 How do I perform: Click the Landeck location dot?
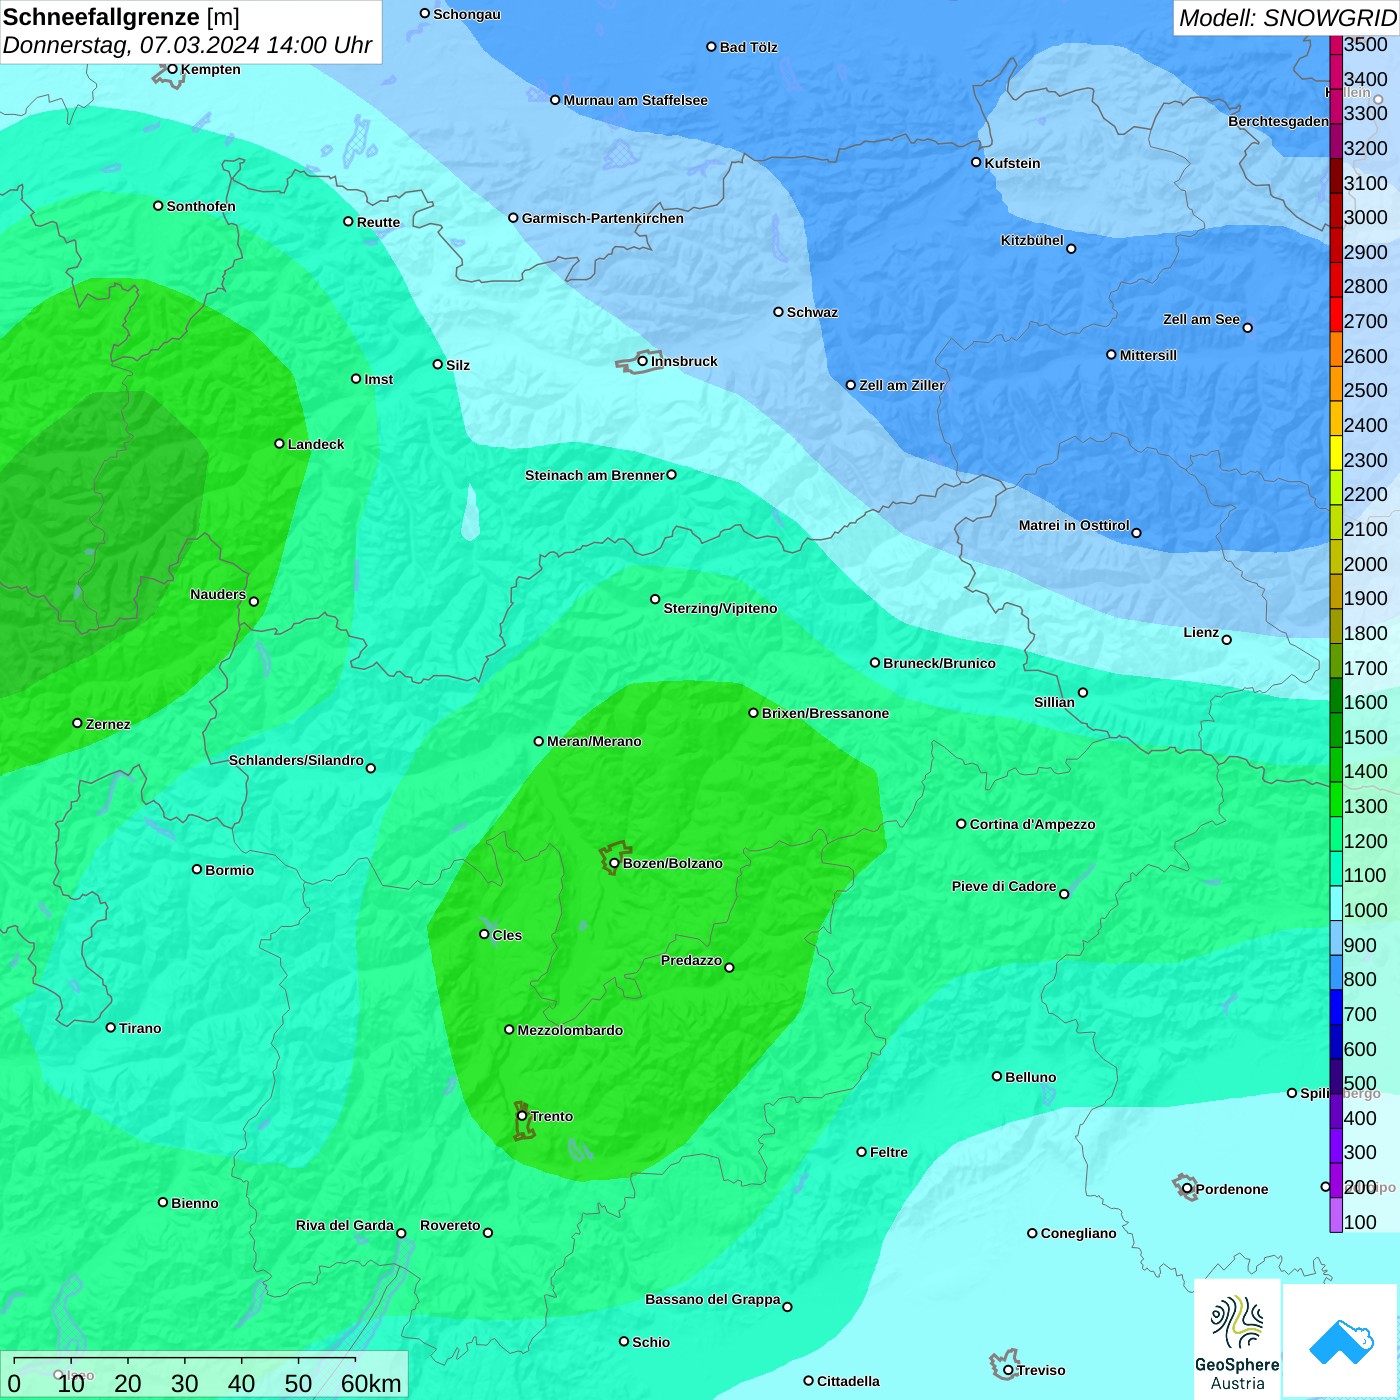(x=279, y=444)
